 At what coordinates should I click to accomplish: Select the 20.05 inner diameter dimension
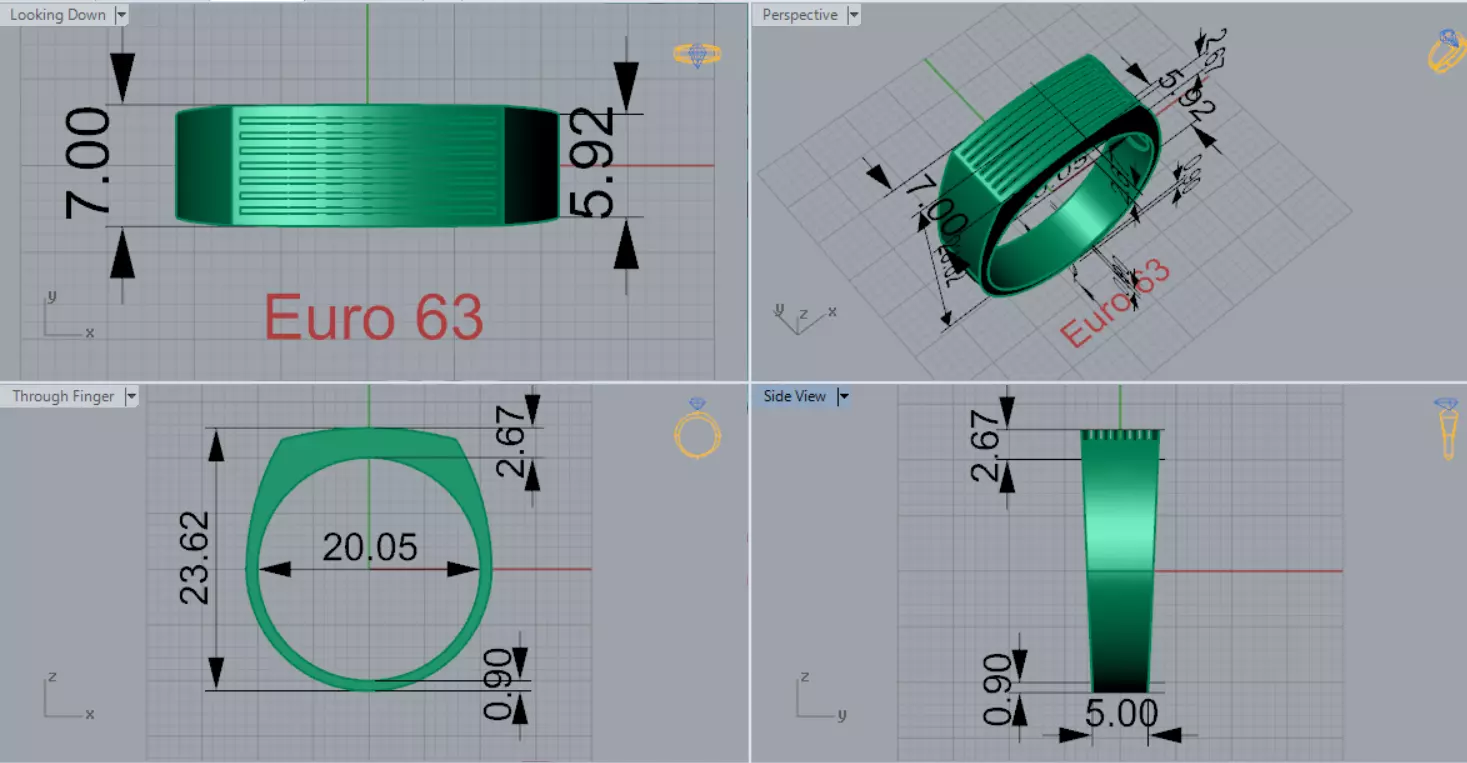(370, 547)
